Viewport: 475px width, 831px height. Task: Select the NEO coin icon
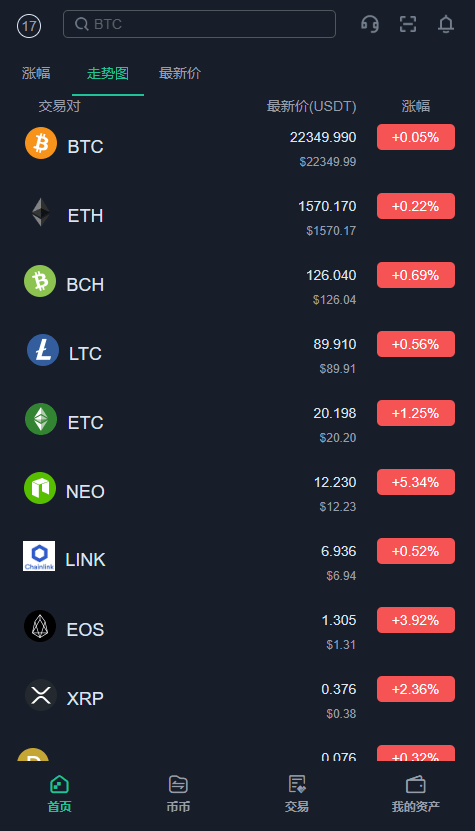pos(40,488)
